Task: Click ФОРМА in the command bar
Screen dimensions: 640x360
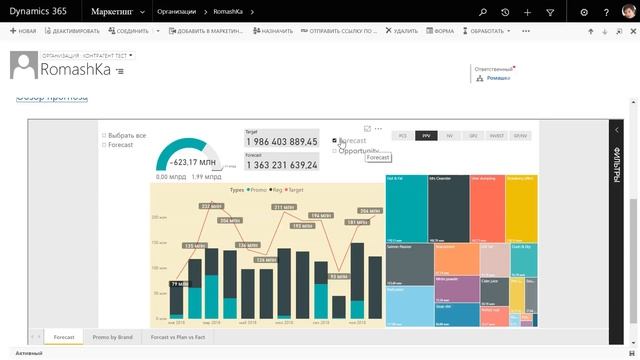Action: [440, 31]
